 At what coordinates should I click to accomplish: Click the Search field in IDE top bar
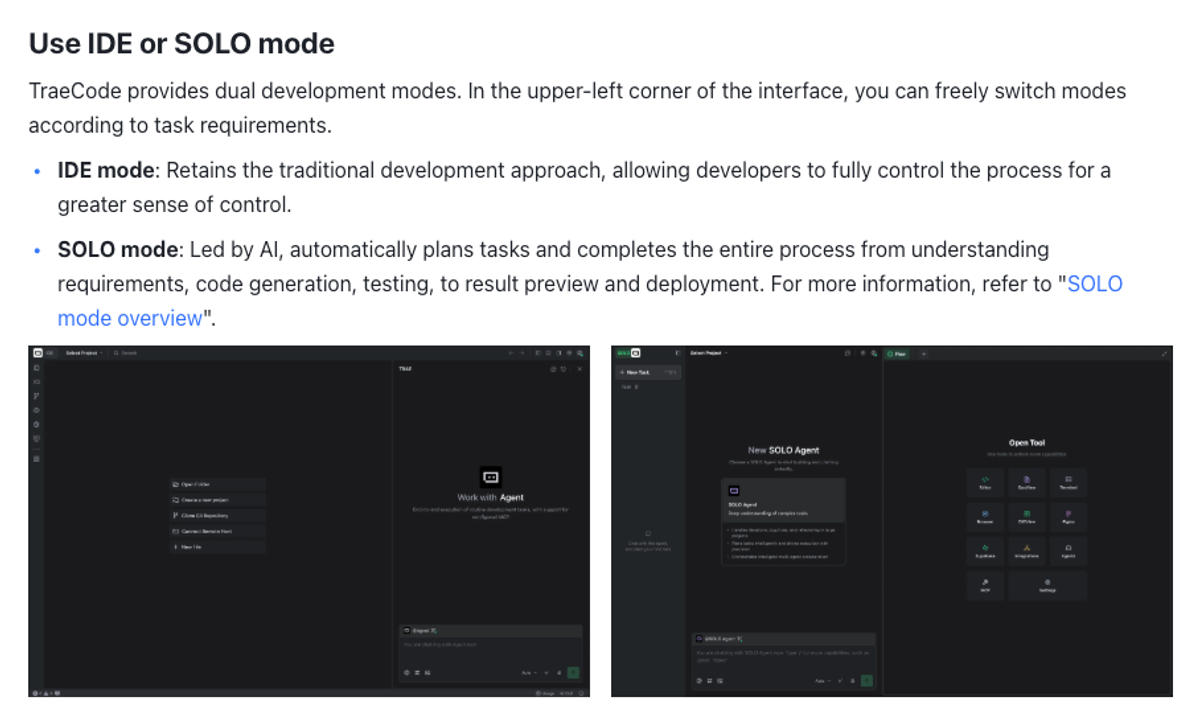125,353
